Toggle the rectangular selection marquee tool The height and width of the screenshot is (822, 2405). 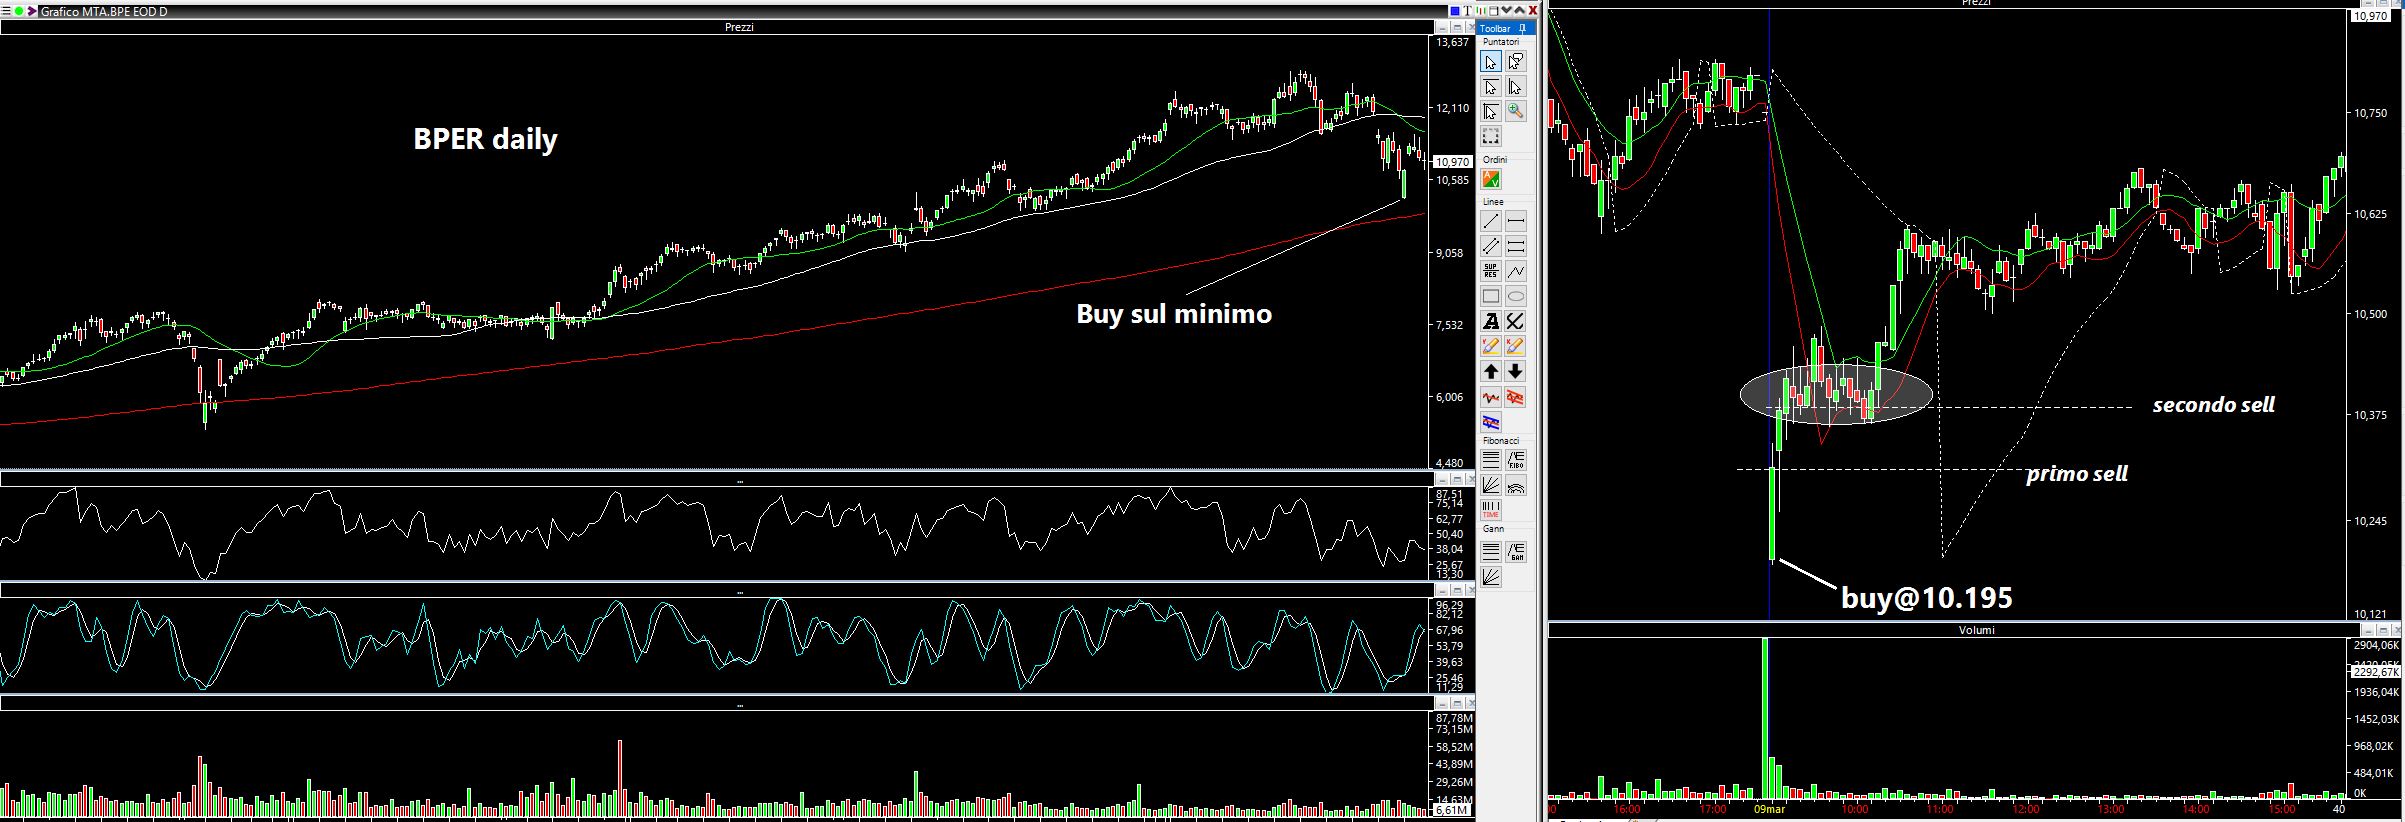click(1490, 137)
